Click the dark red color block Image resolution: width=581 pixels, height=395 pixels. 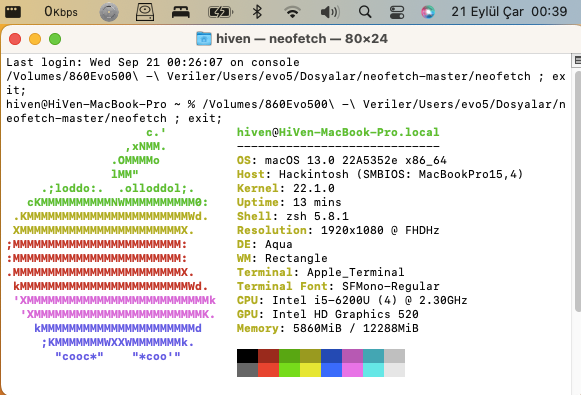pyautogui.click(x=268, y=356)
